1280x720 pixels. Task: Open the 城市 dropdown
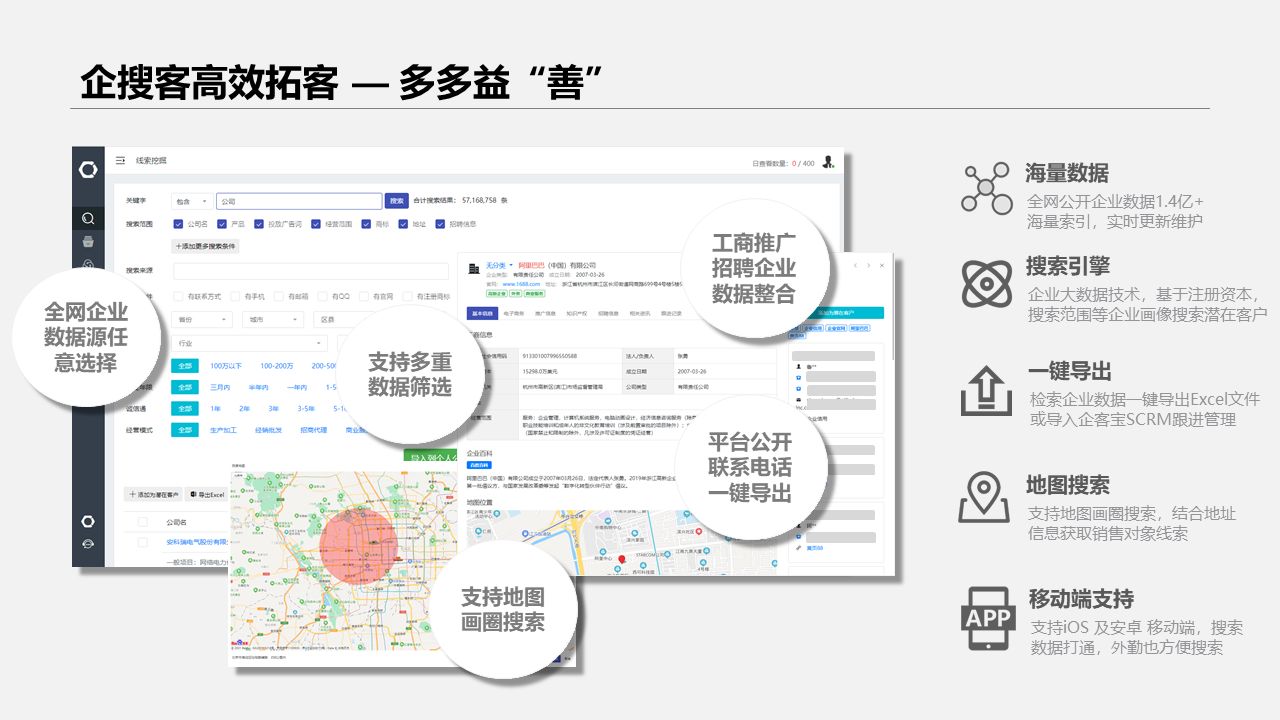(x=272, y=320)
